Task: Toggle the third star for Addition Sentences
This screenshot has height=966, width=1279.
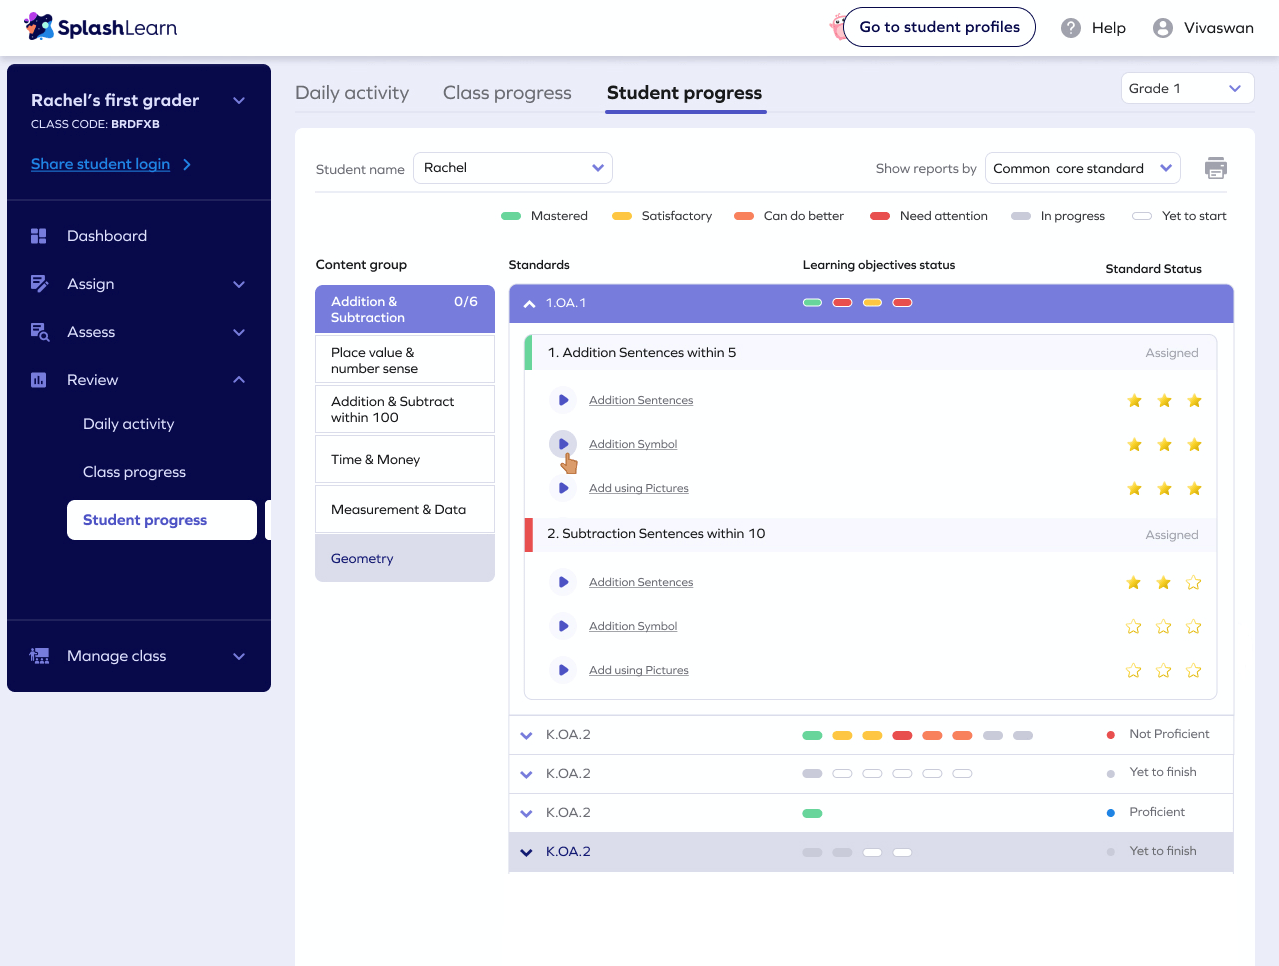Action: 1194,400
